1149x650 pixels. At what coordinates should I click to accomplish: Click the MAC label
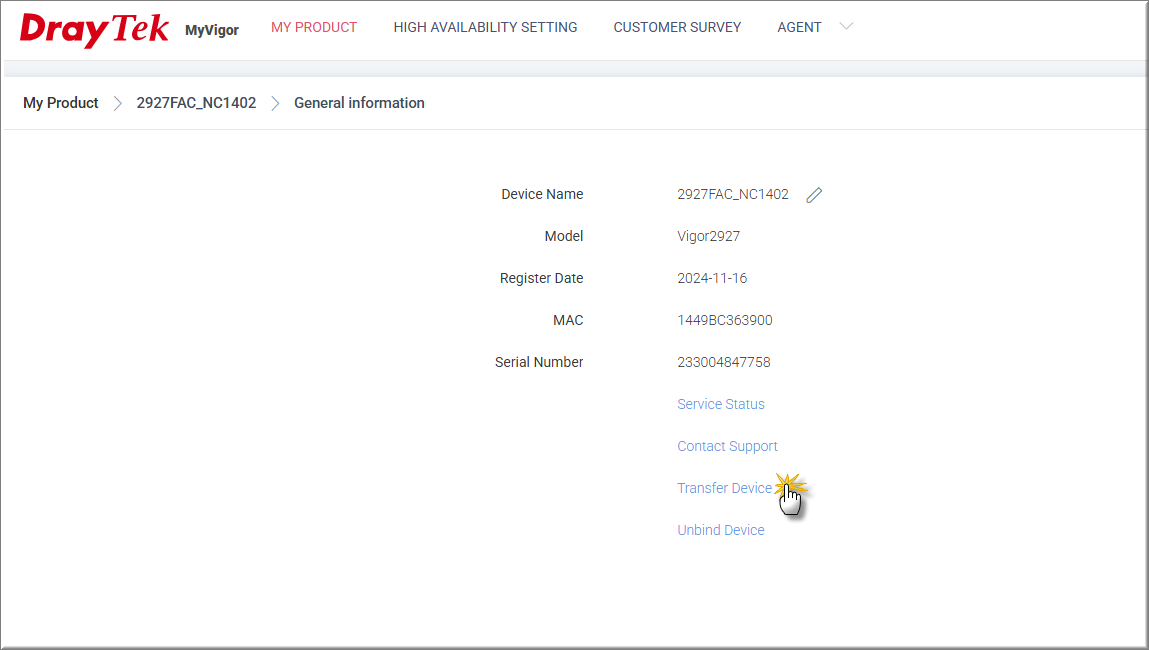coord(568,320)
